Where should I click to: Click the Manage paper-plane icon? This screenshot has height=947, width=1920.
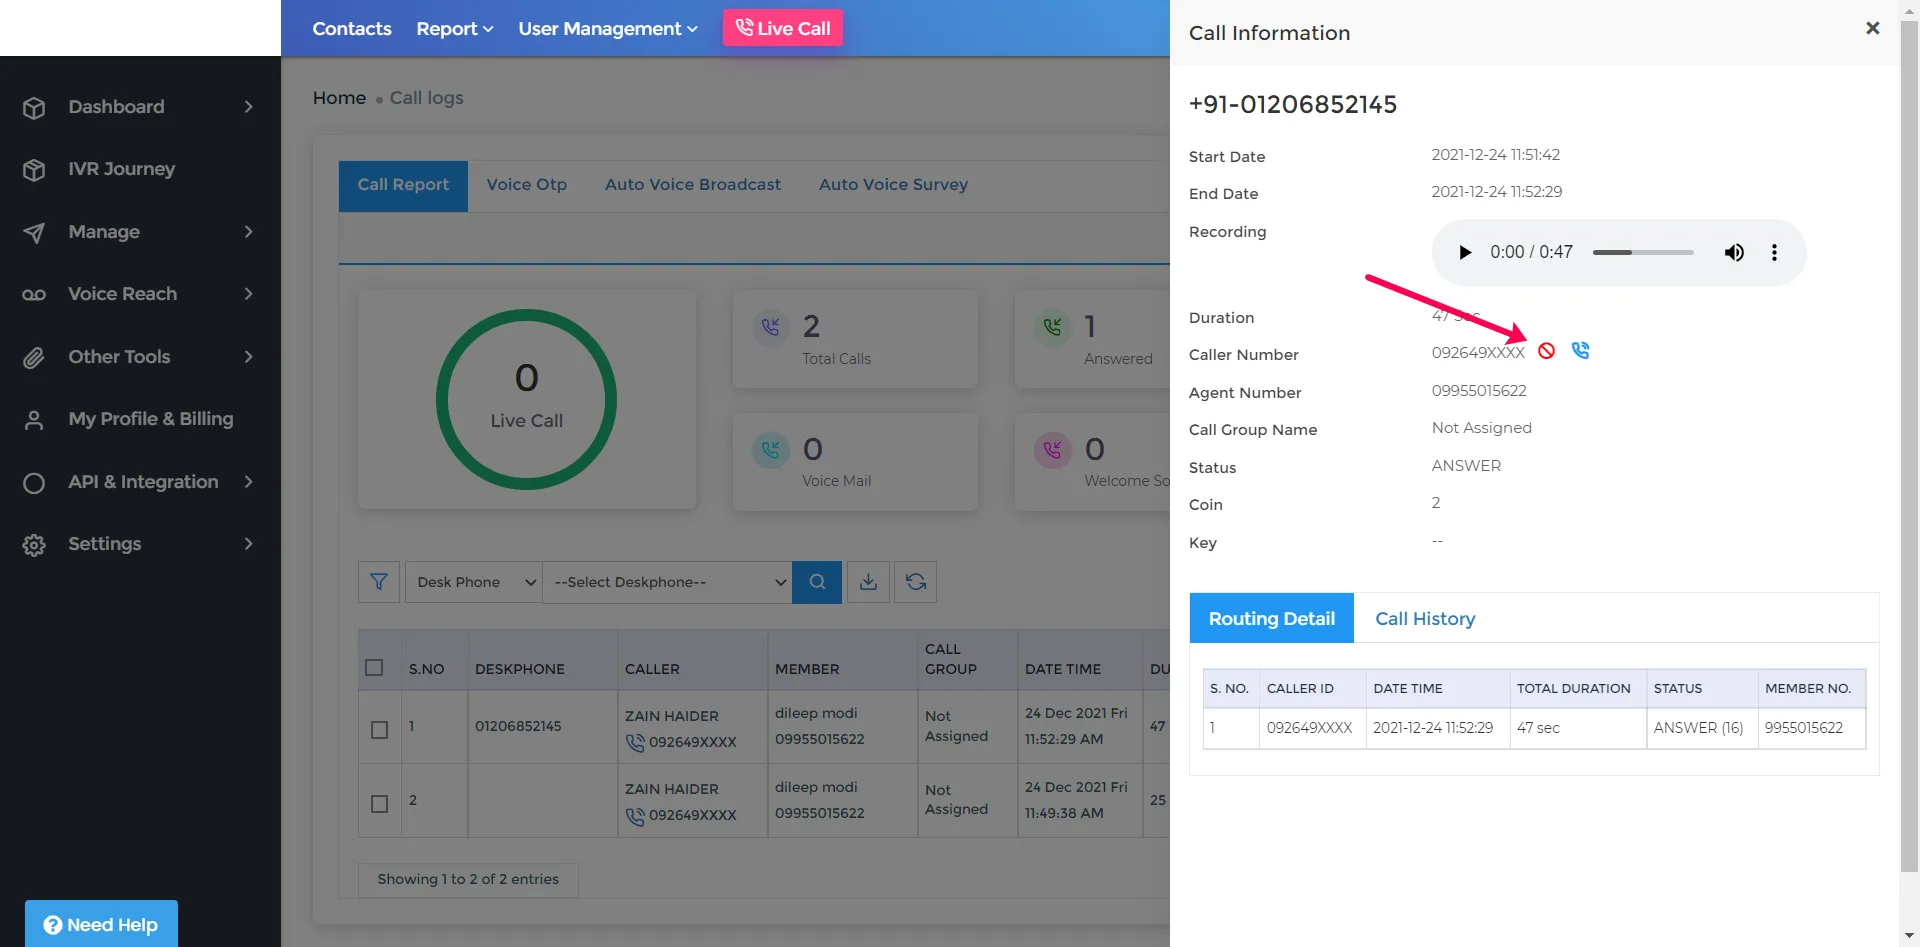pos(34,232)
